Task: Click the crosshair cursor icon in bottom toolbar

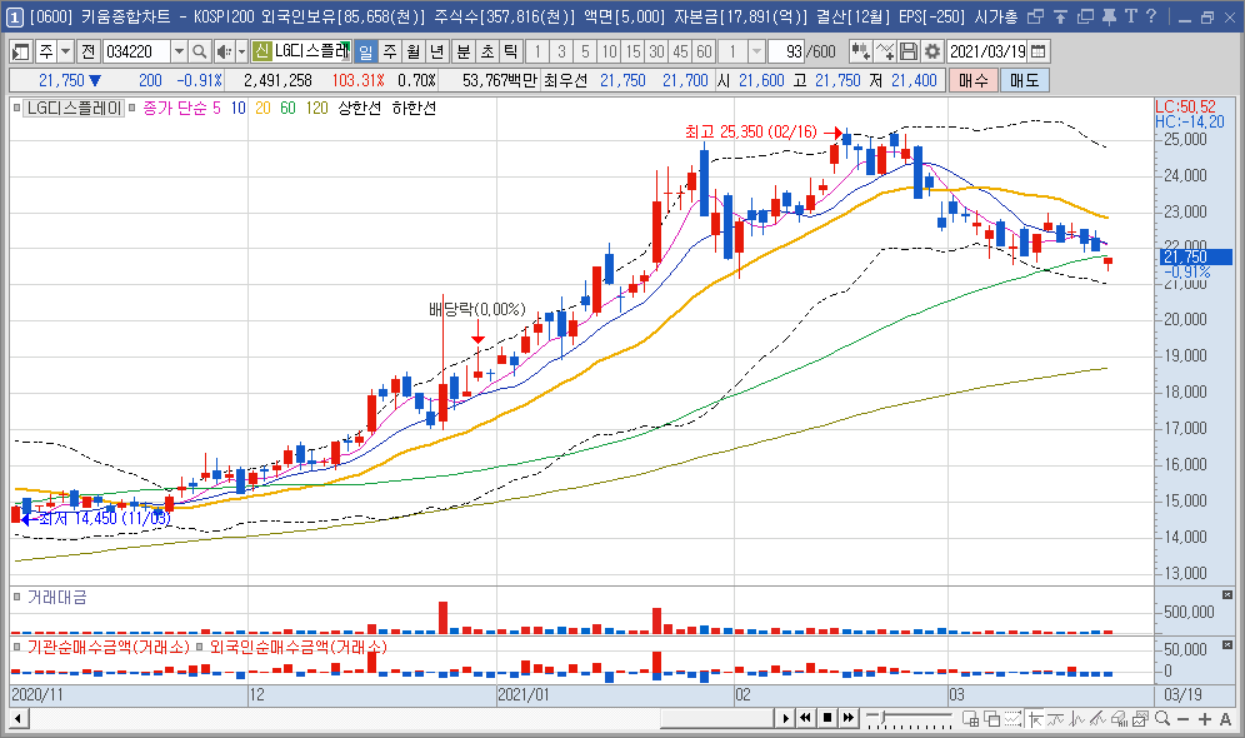Action: pyautogui.click(x=1035, y=718)
